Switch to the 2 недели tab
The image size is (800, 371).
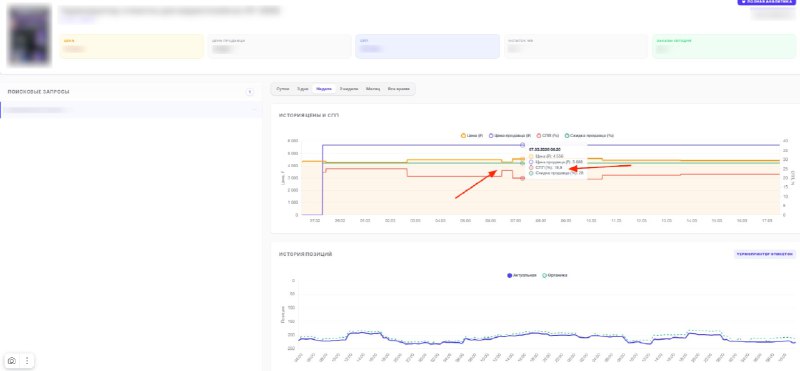(348, 89)
